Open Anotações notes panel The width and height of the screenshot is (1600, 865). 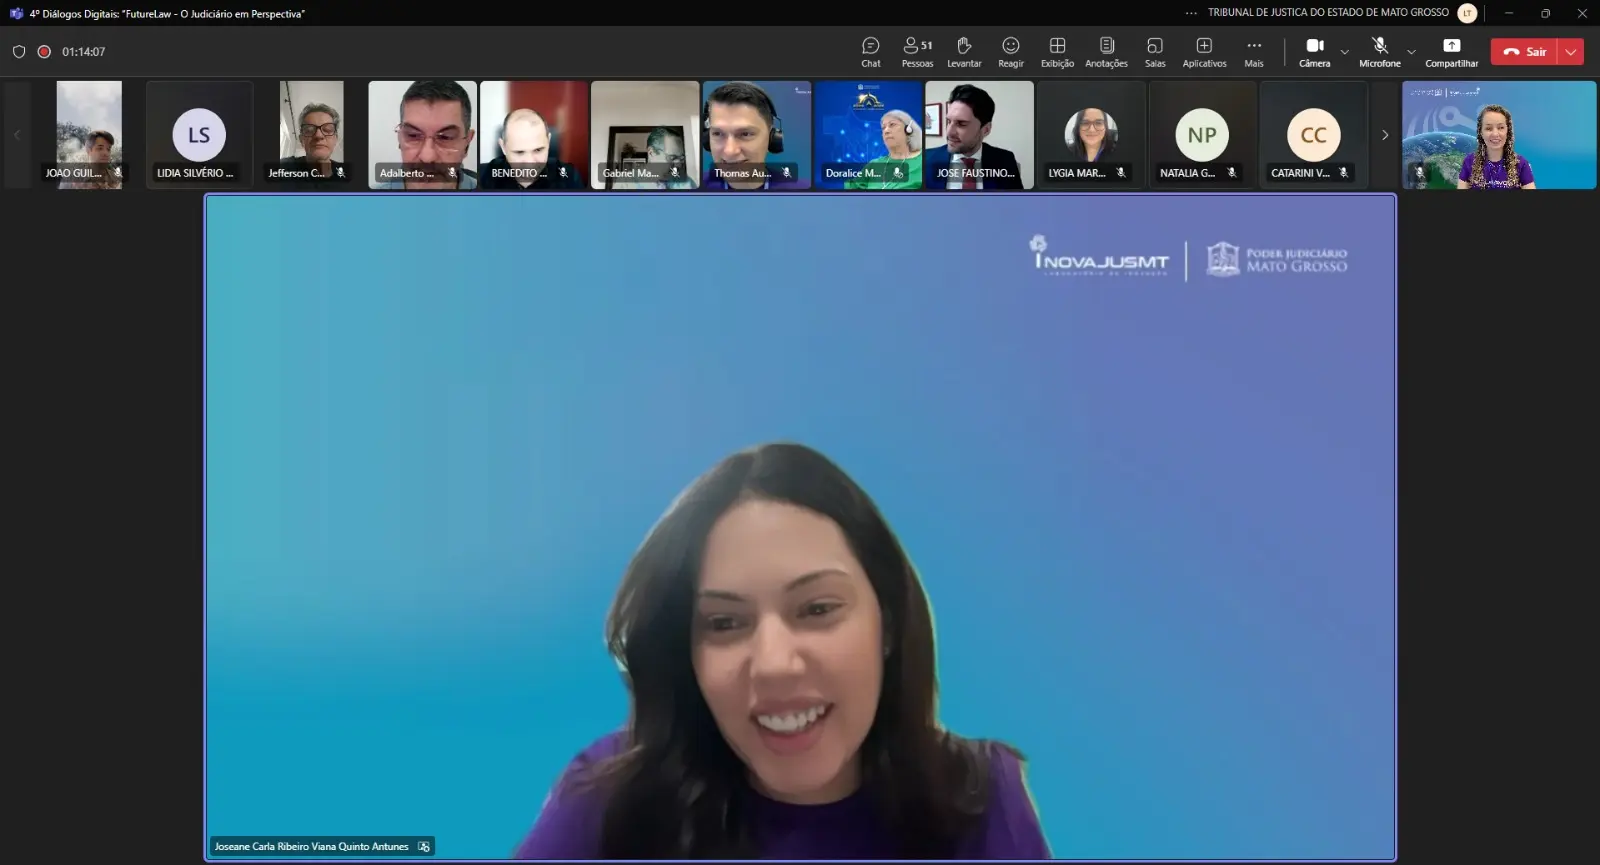tap(1106, 52)
